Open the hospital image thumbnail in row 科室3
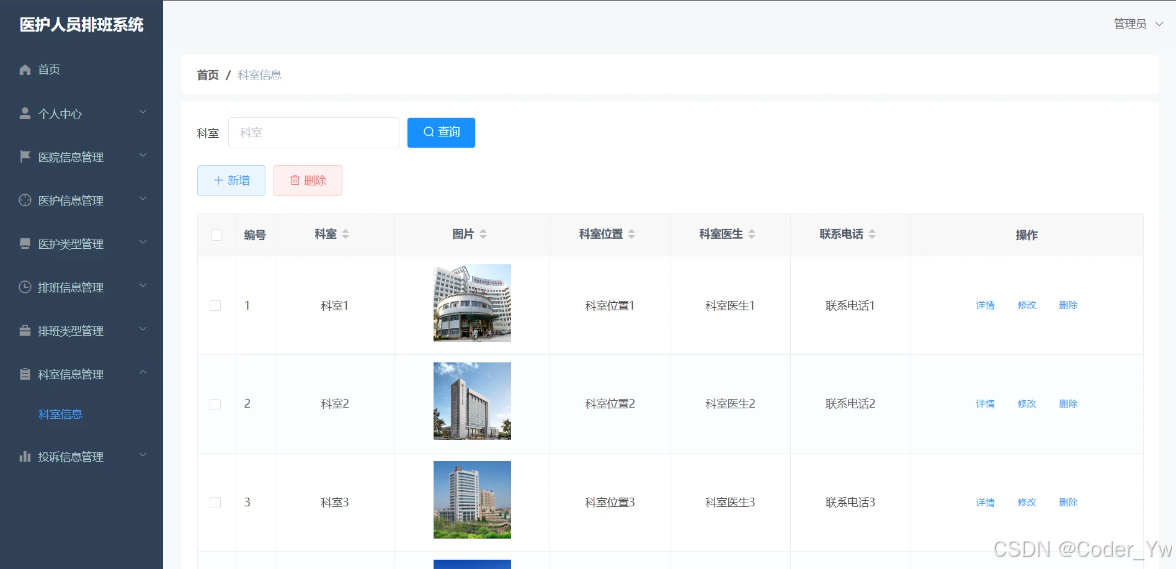The width and height of the screenshot is (1176, 569). click(472, 500)
